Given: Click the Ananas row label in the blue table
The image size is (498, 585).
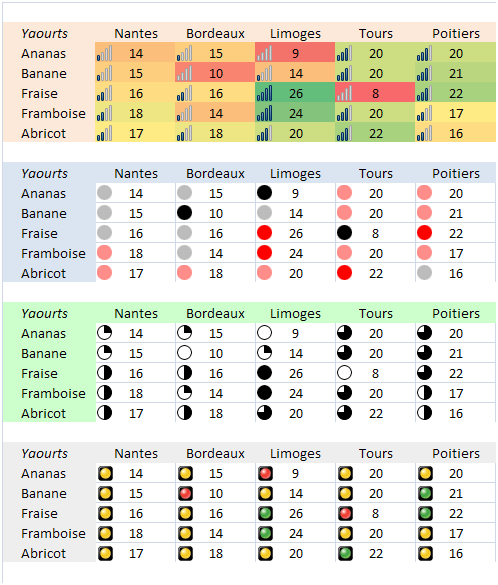Looking at the screenshot, I should (x=43, y=194).
